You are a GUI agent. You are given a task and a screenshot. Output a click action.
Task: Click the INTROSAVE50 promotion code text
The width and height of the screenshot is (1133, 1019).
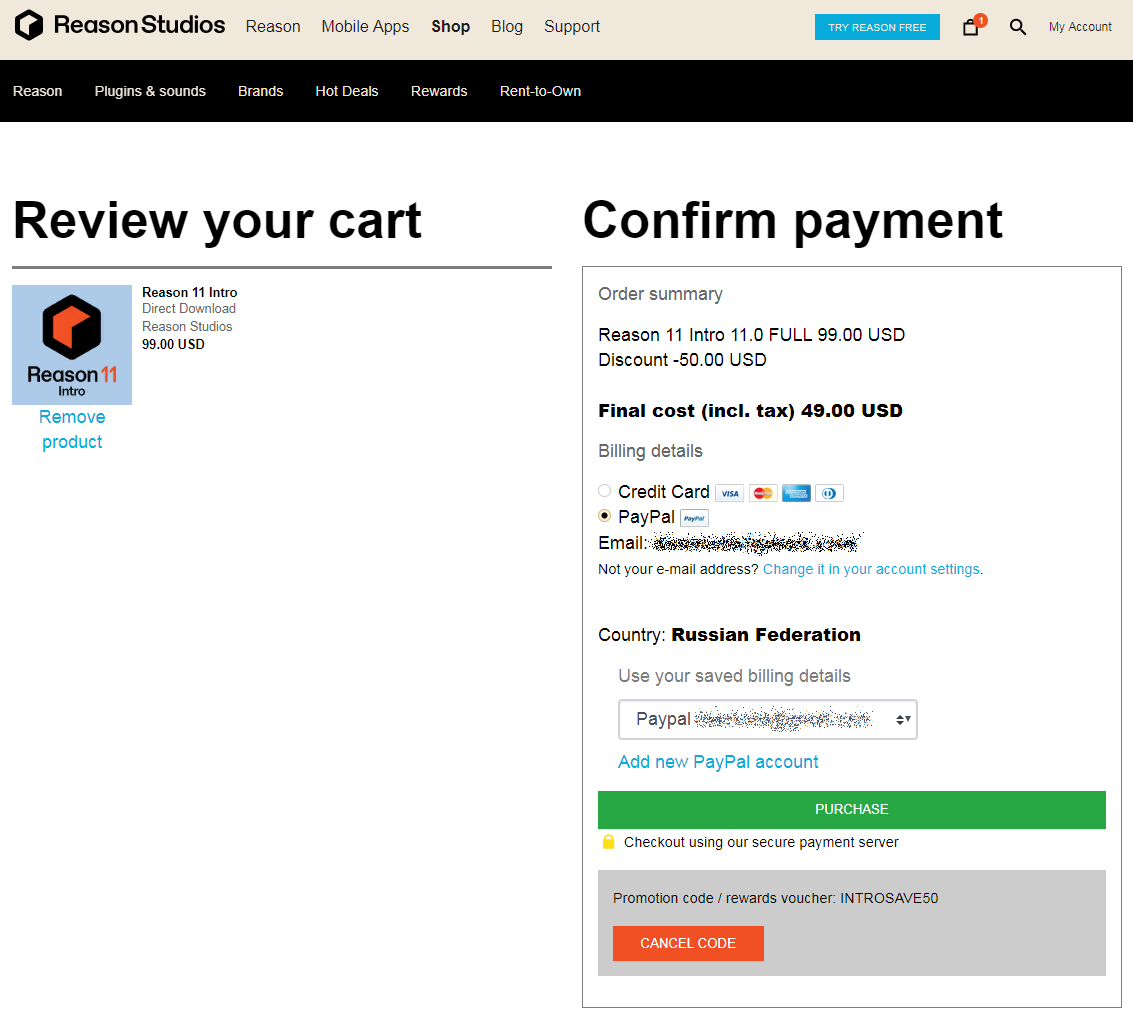click(889, 898)
